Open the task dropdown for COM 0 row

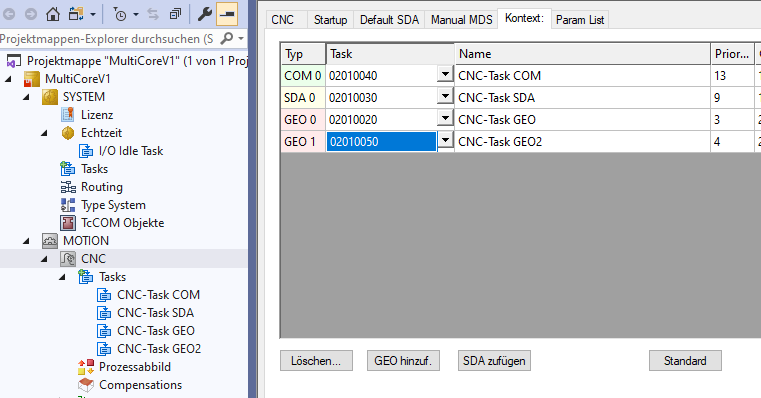445,75
